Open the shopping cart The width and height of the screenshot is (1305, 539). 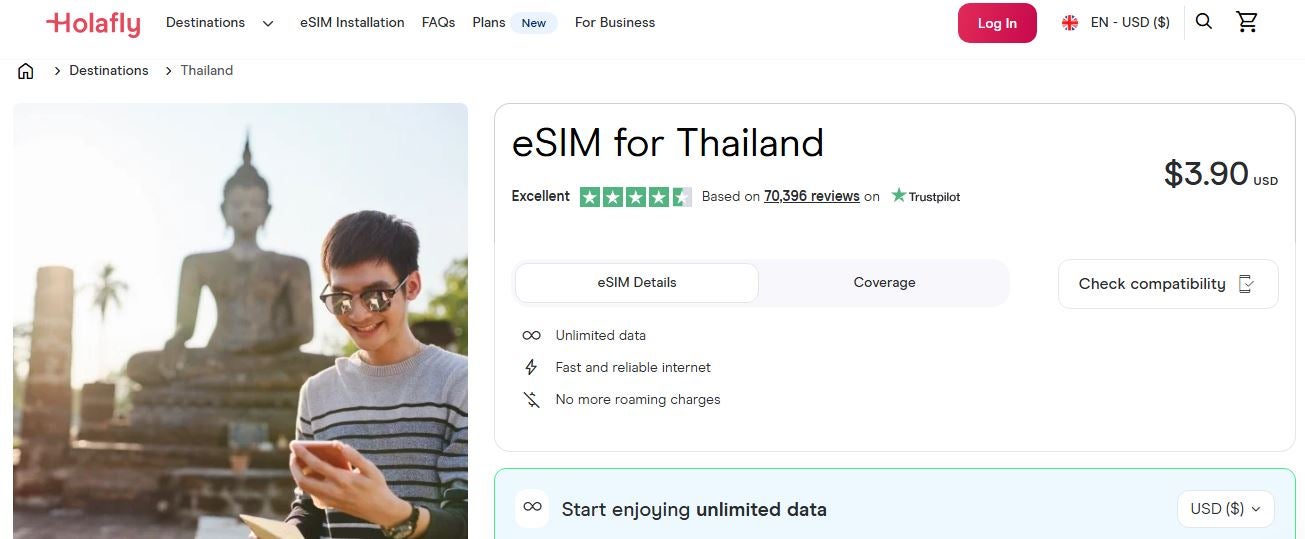click(x=1247, y=22)
